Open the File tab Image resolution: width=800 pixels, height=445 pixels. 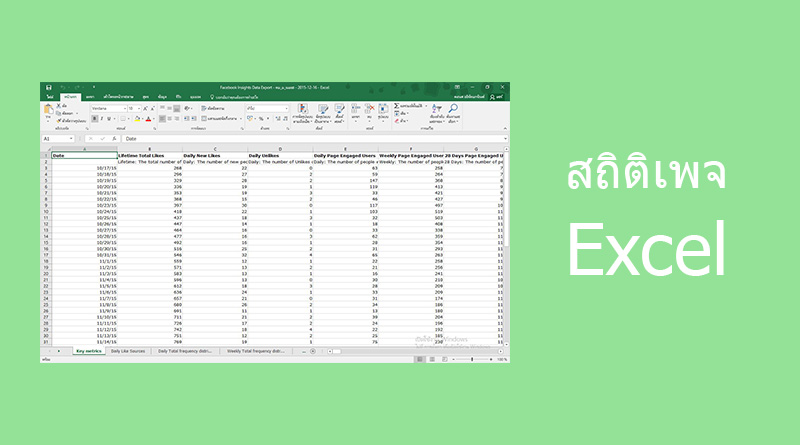point(50,97)
